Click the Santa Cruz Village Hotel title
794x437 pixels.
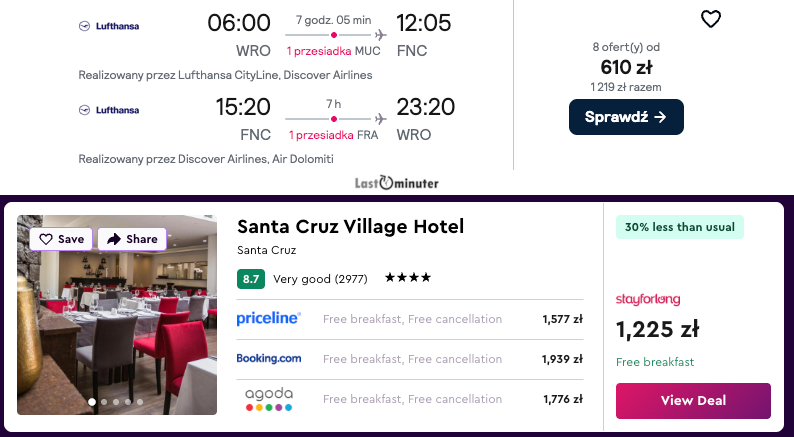[x=350, y=227]
